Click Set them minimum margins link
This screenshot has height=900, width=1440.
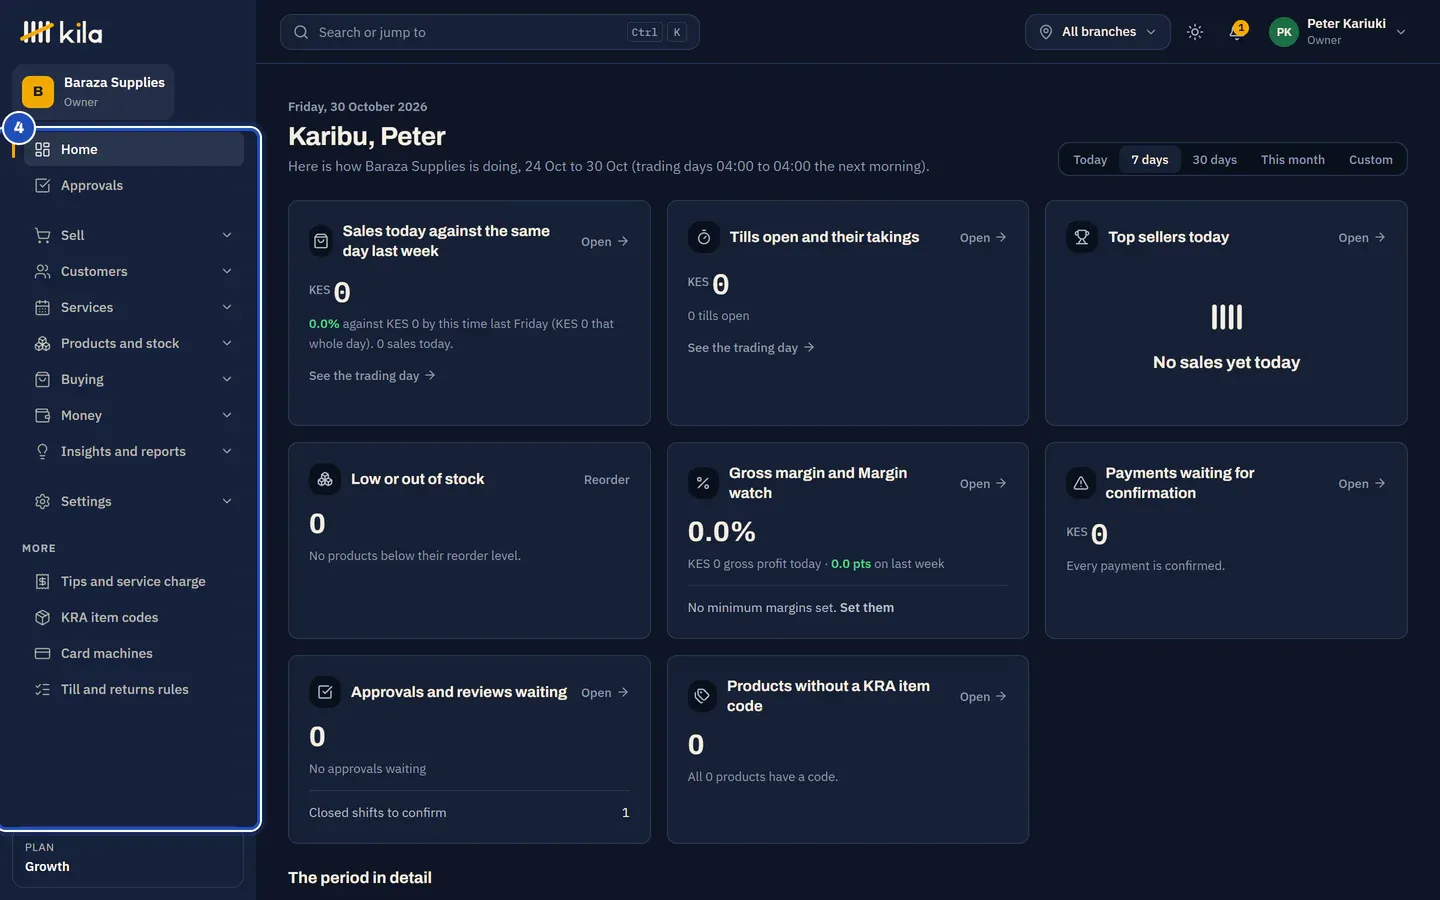tap(866, 607)
